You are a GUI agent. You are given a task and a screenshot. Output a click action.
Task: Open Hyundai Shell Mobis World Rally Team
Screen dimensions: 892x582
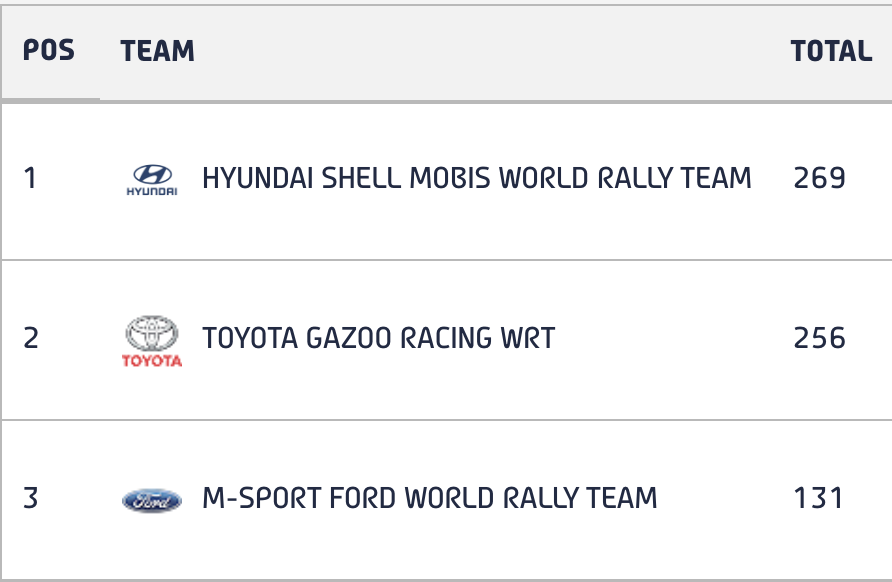[x=477, y=178]
